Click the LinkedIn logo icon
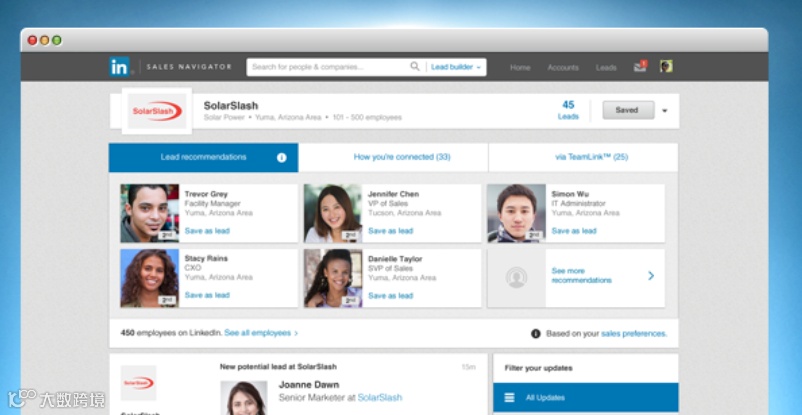802x415 pixels. [119, 67]
